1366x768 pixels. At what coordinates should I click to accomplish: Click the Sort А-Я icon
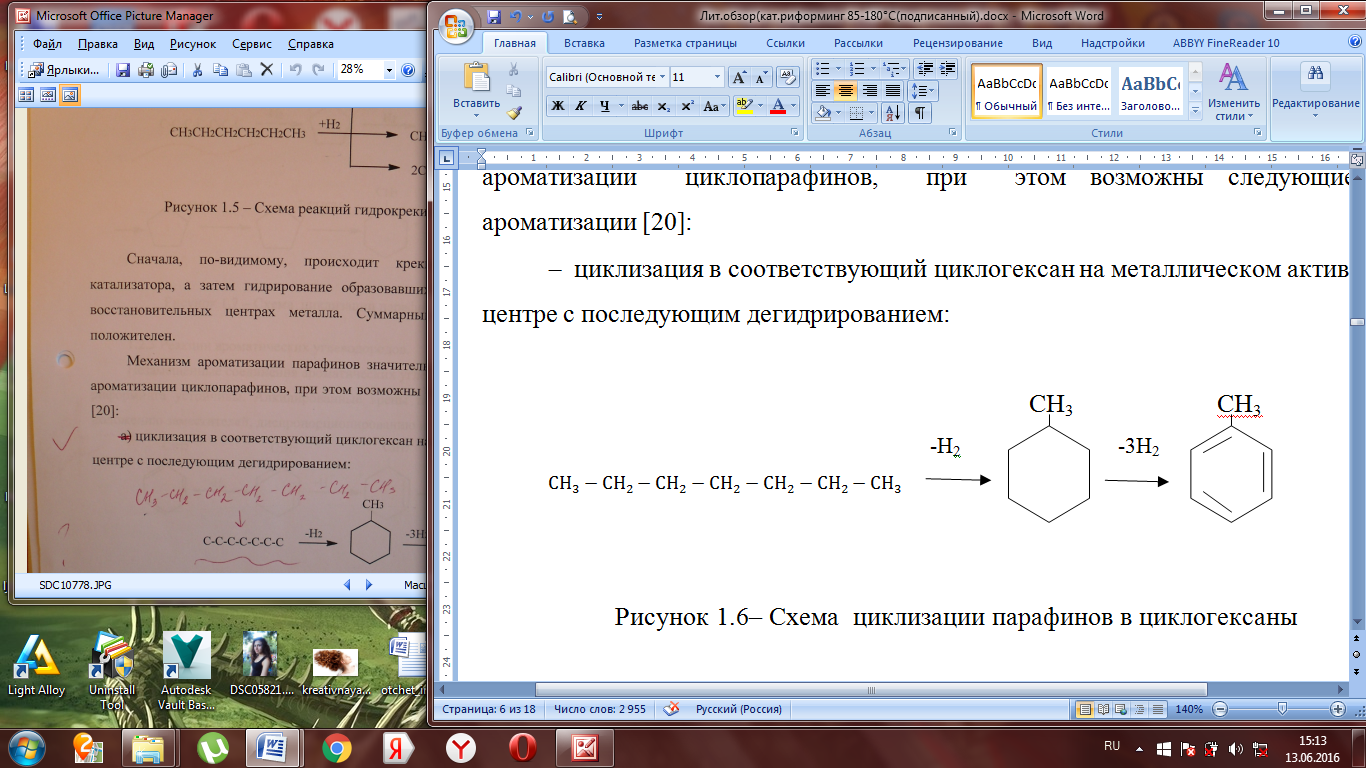click(892, 113)
